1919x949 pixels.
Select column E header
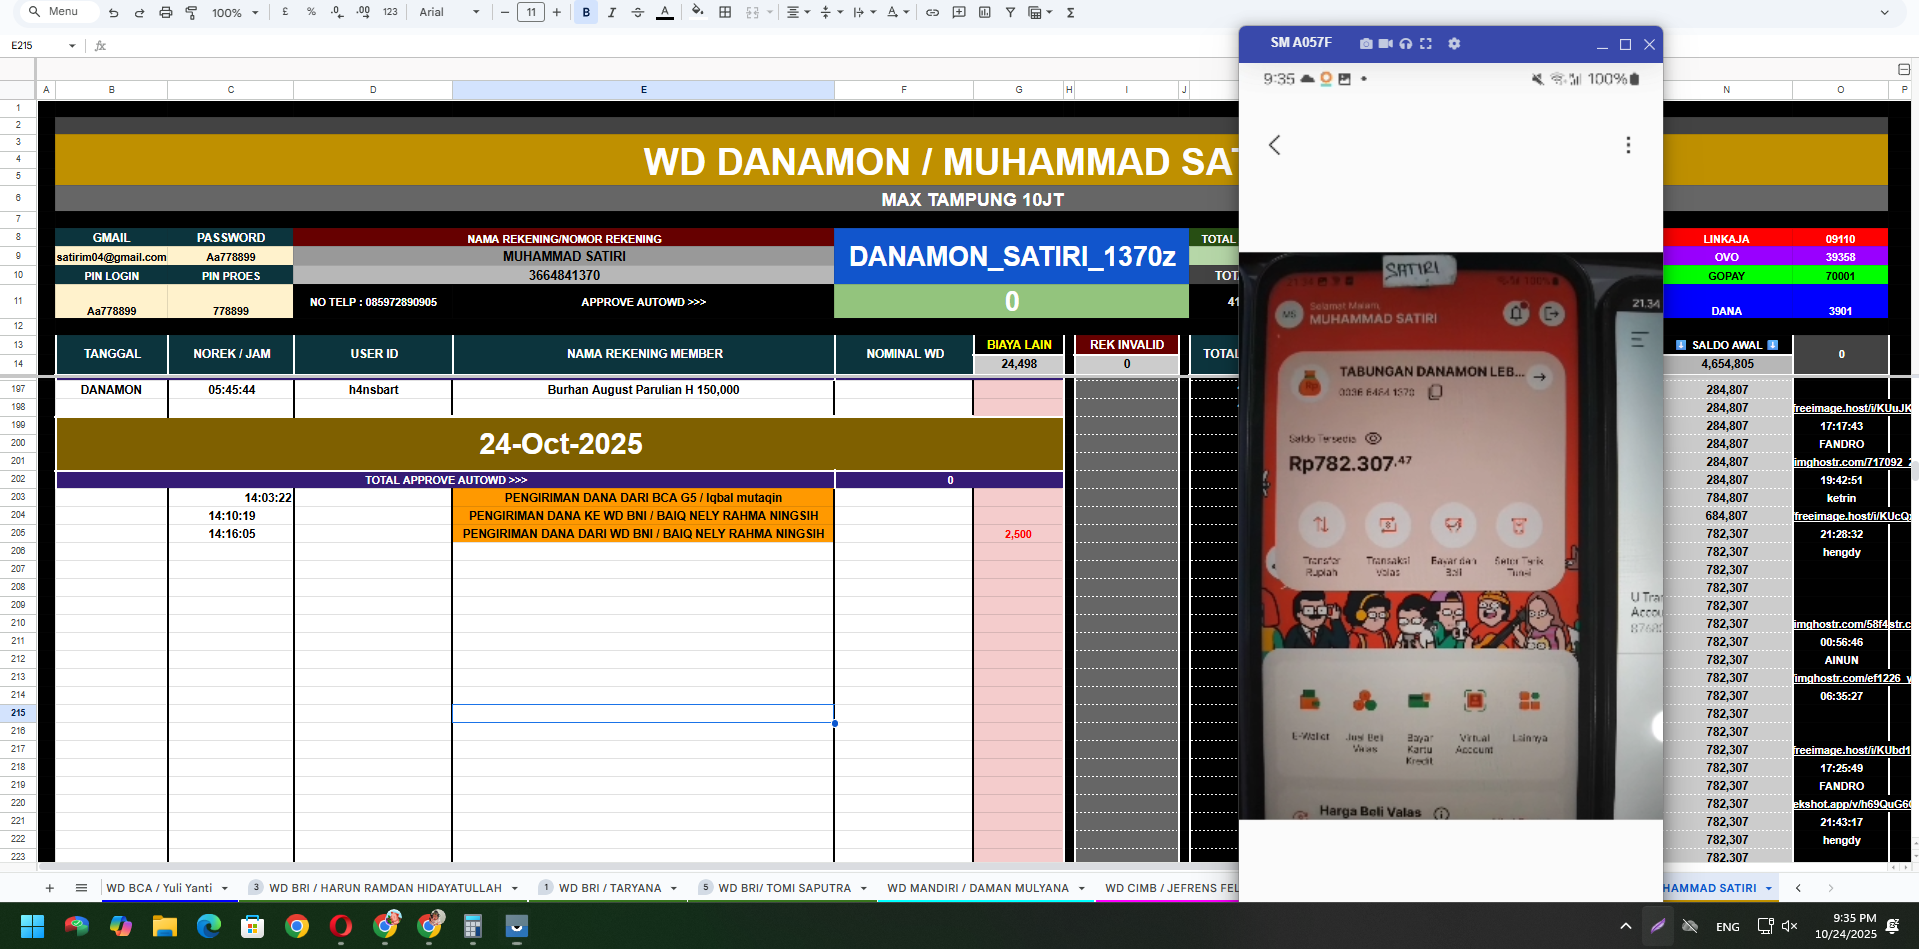coord(643,90)
